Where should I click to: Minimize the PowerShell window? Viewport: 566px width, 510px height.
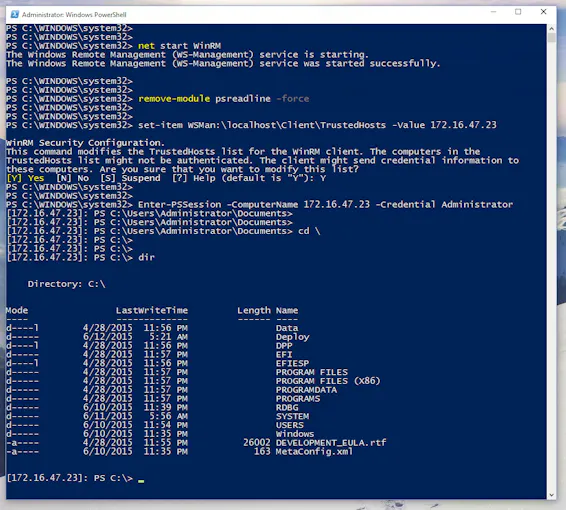point(493,12)
